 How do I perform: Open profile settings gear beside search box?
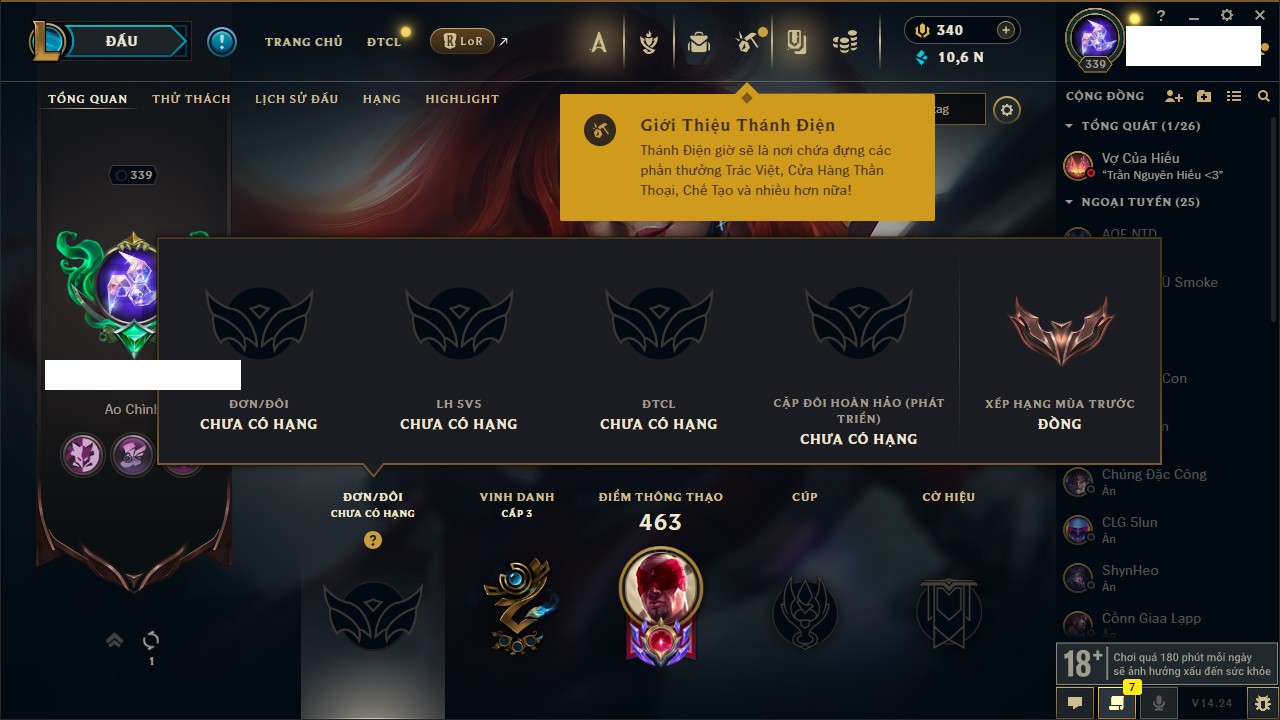[1007, 110]
